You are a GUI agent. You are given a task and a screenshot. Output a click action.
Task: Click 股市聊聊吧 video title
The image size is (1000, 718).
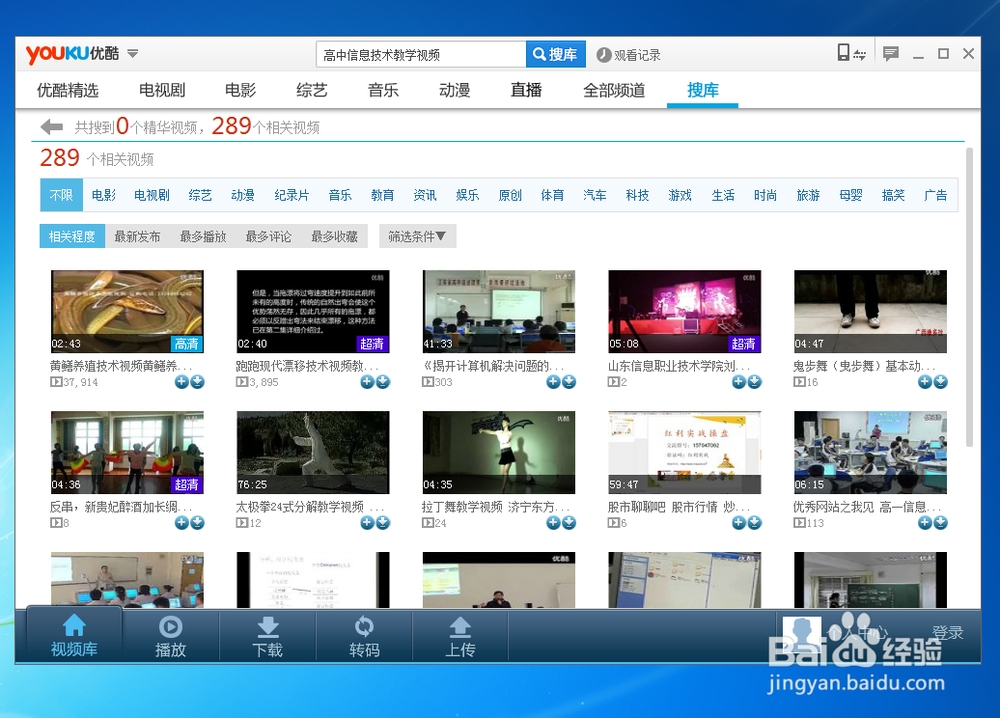point(678,507)
